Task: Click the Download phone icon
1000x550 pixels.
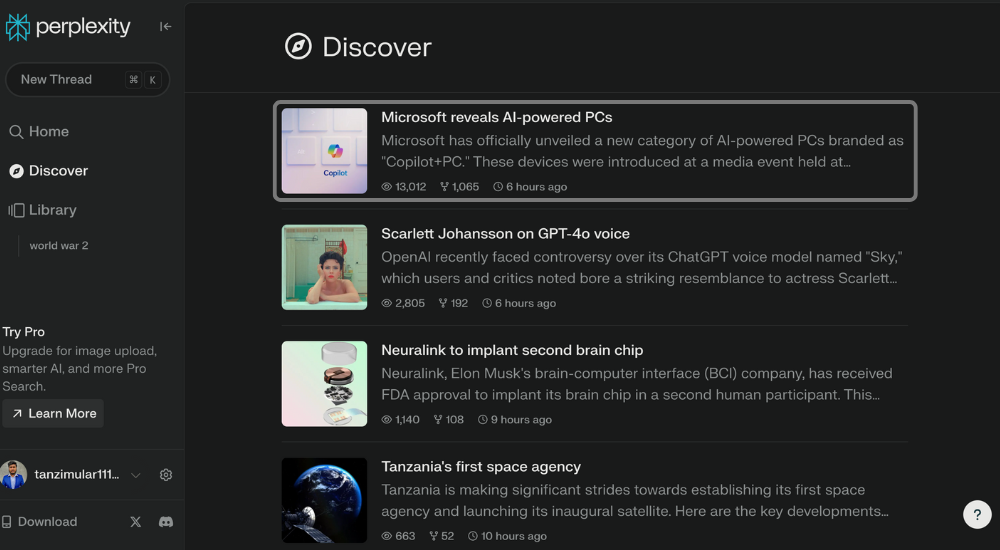Action: [7, 522]
